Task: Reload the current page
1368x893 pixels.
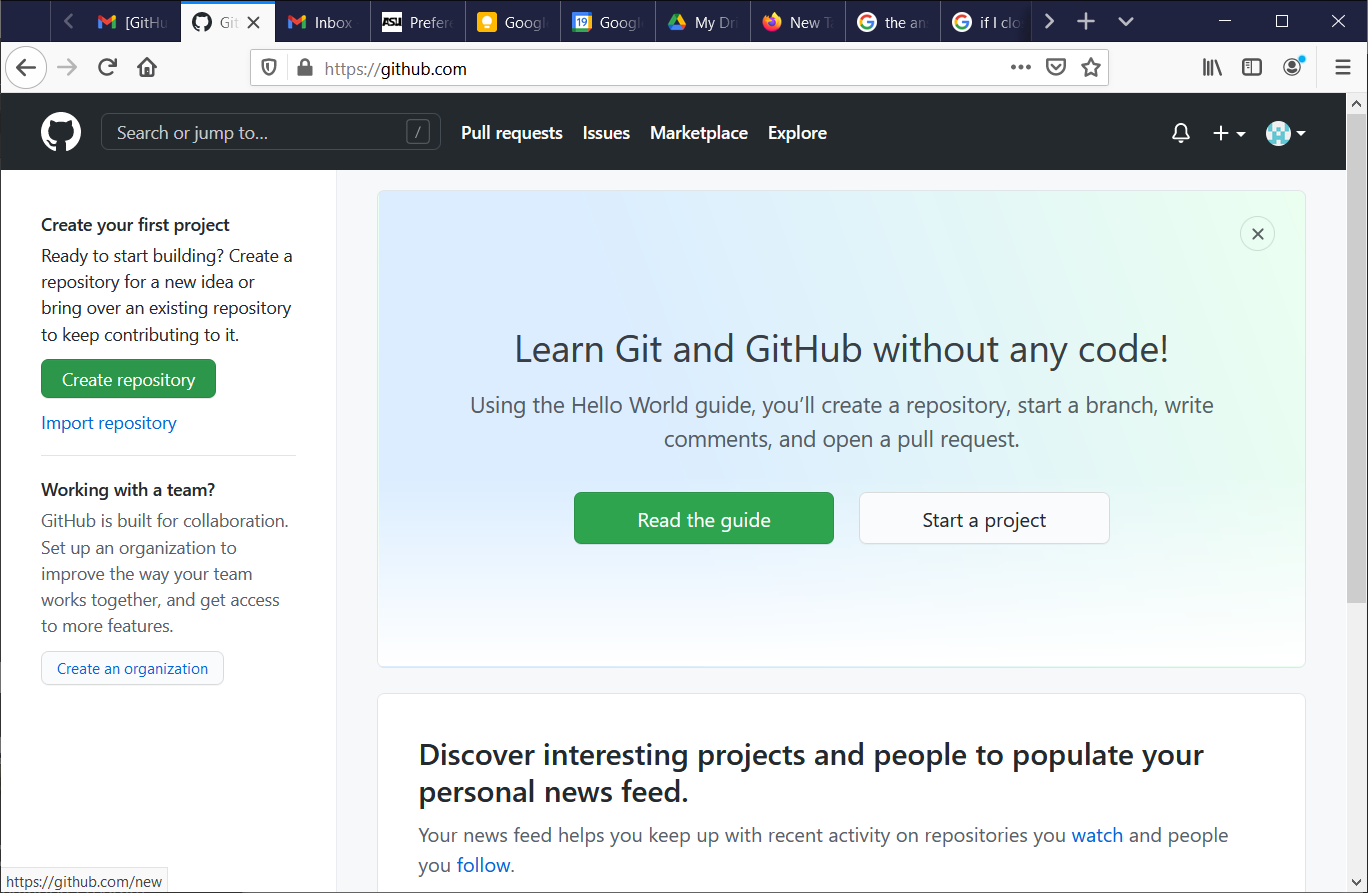Action: (107, 67)
